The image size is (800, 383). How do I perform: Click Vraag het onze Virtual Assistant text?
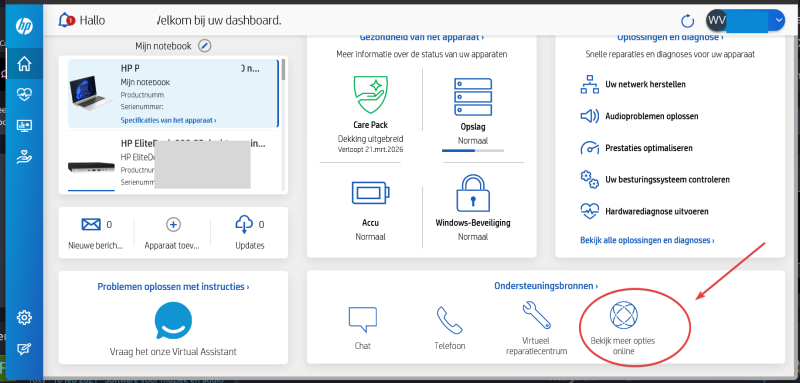pyautogui.click(x=173, y=352)
